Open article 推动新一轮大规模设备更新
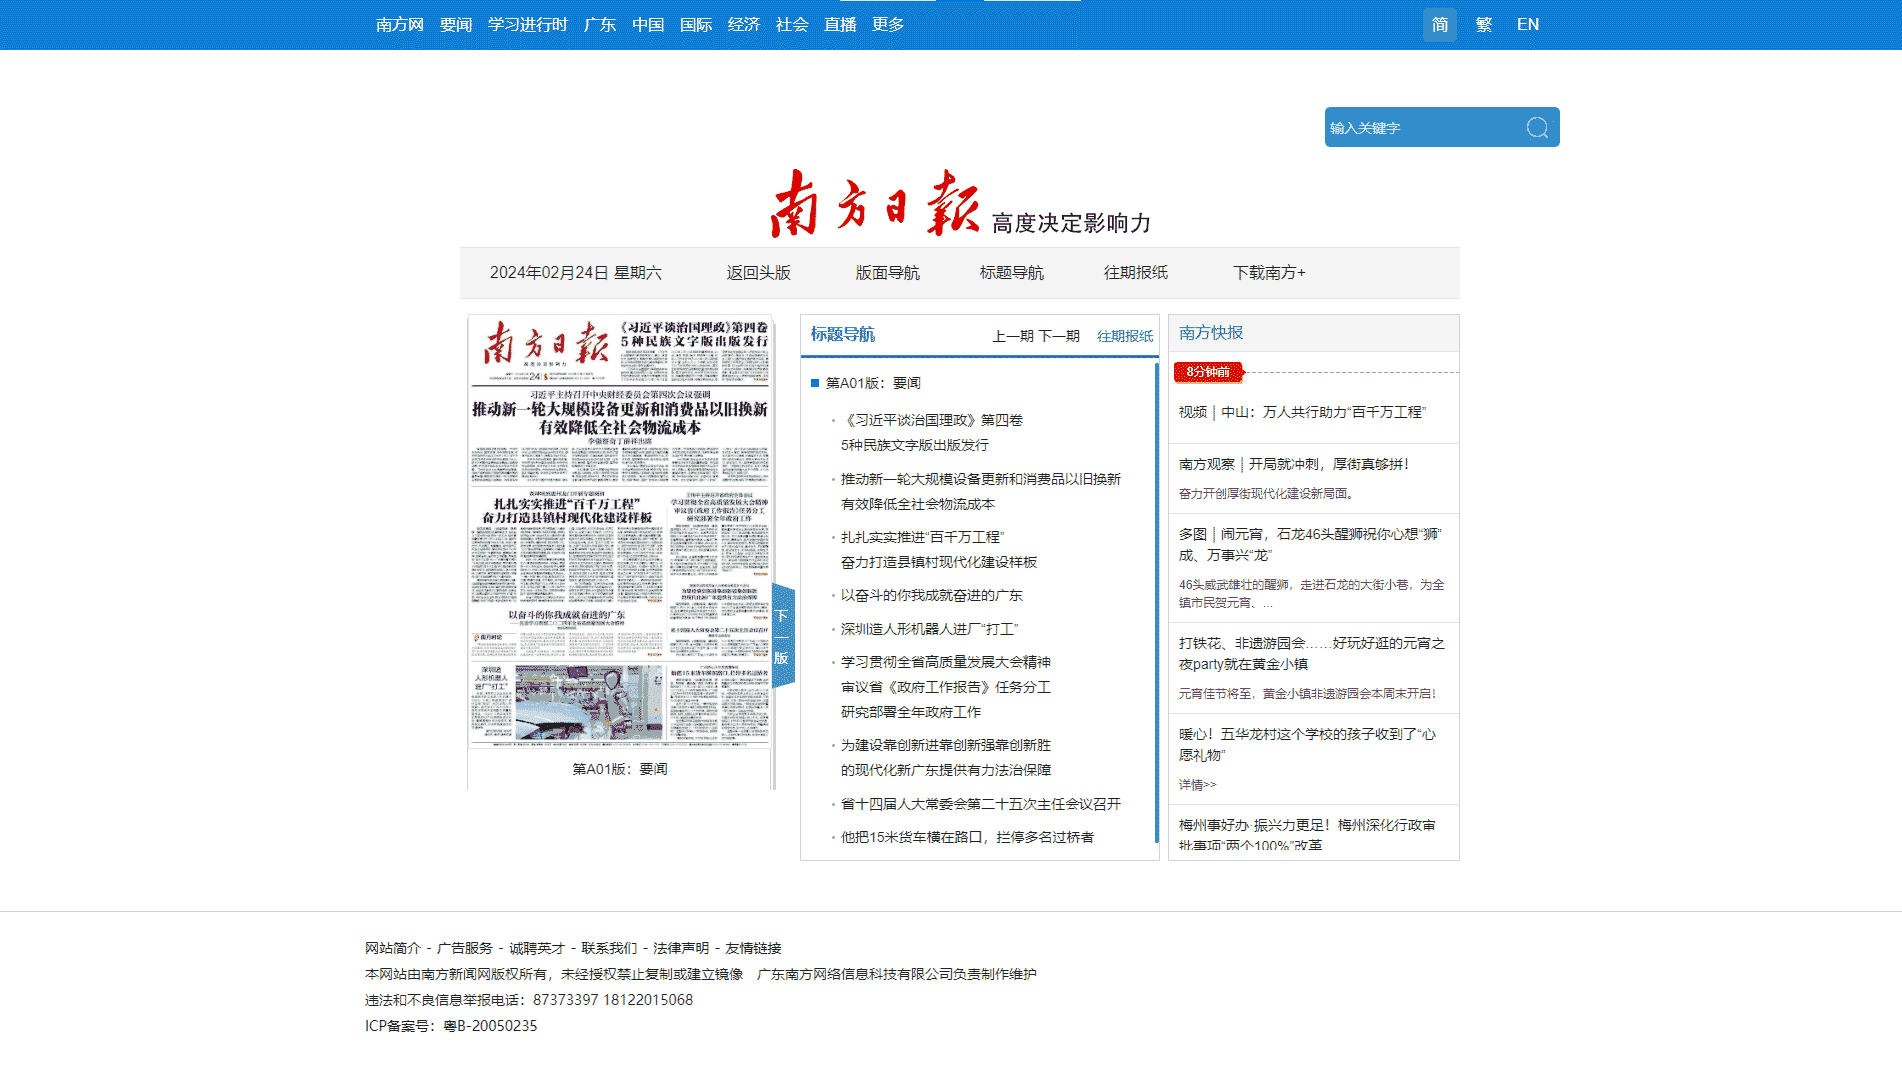Image resolution: width=1902 pixels, height=1080 pixels. [x=981, y=491]
